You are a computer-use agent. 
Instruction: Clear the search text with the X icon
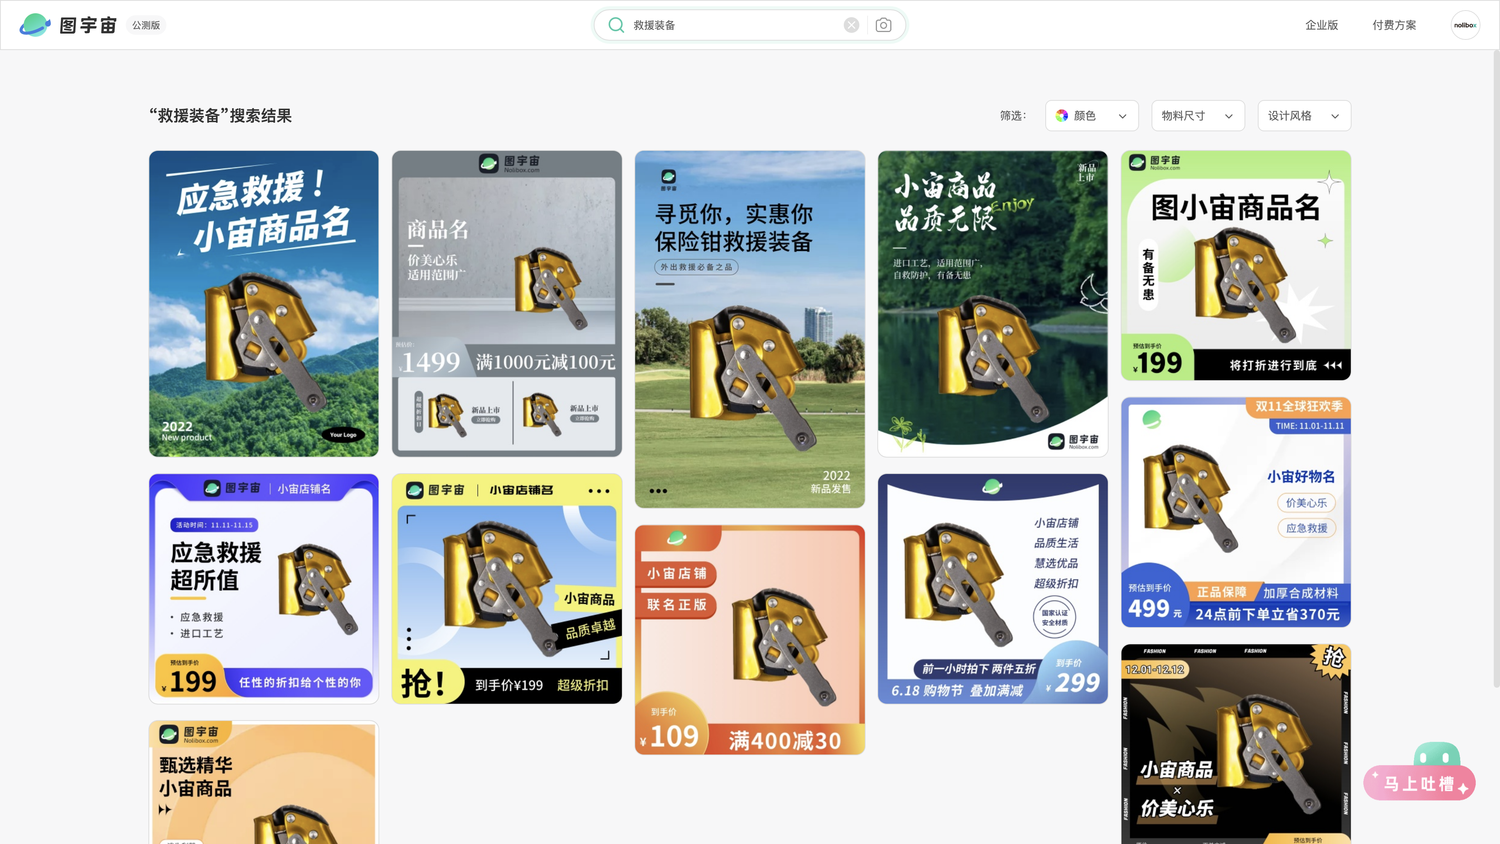tap(851, 25)
